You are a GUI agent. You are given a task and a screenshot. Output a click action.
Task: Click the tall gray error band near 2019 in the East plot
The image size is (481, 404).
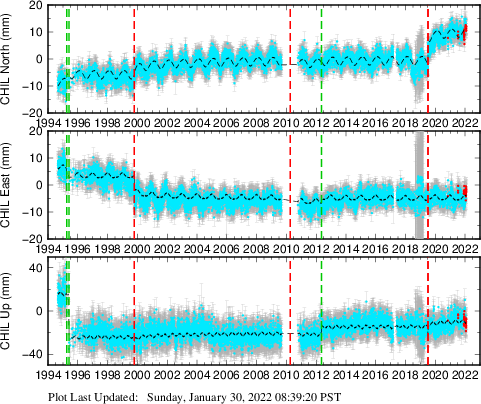[419, 185]
